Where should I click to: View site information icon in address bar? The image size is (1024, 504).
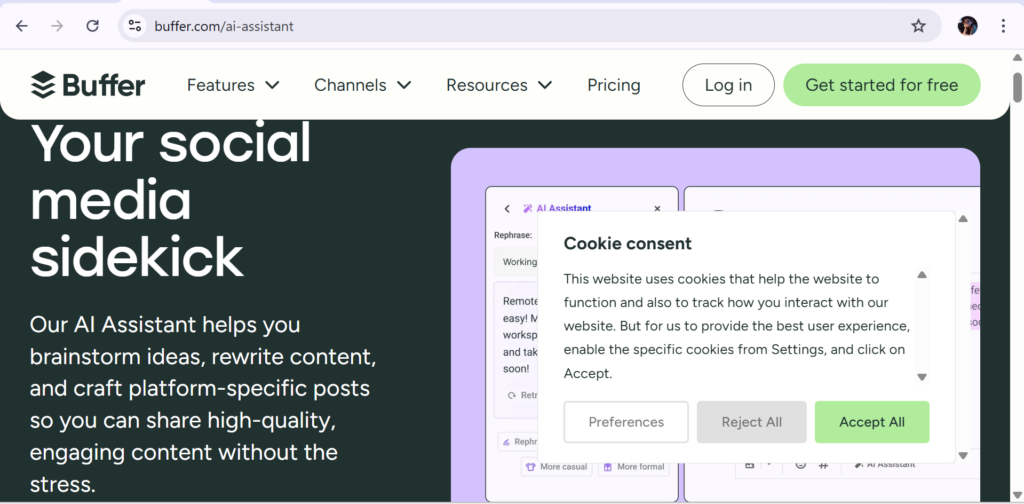tap(135, 26)
